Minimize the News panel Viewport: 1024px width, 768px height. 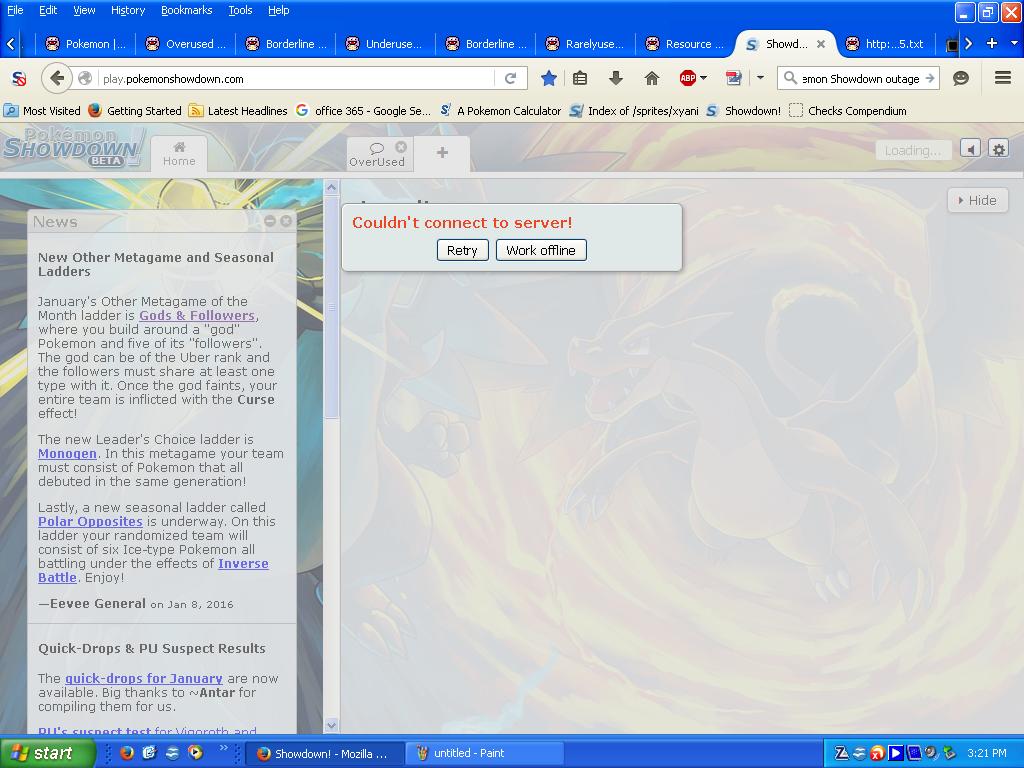tap(270, 221)
